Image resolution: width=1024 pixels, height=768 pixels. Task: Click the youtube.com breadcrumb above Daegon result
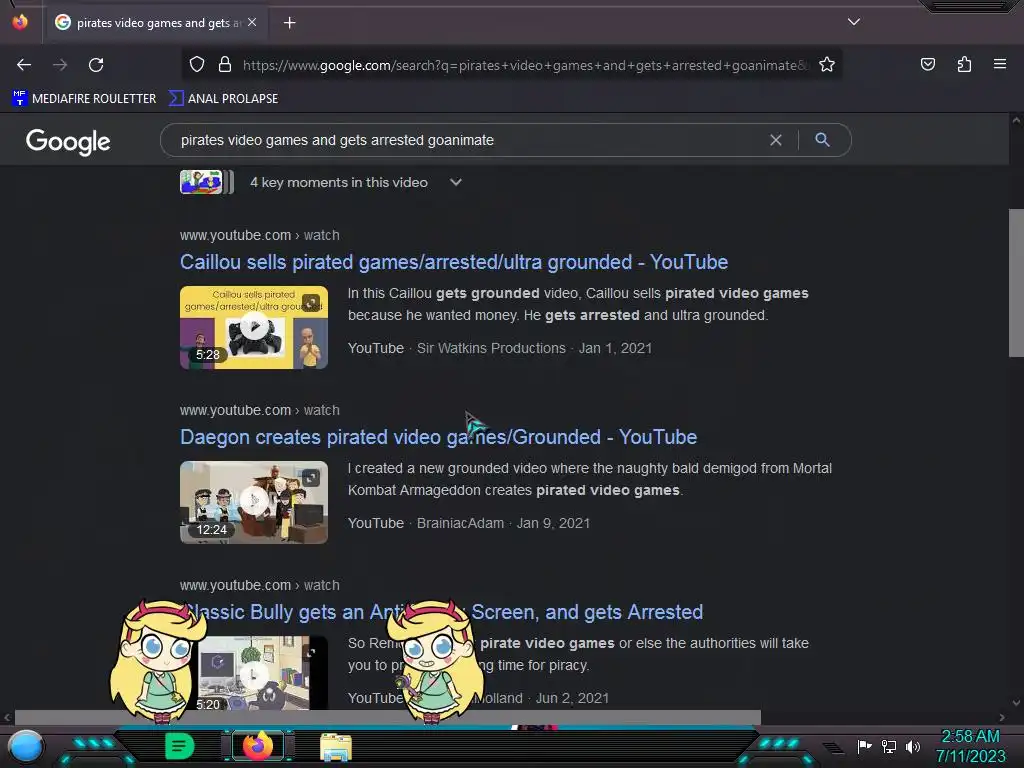tap(260, 410)
